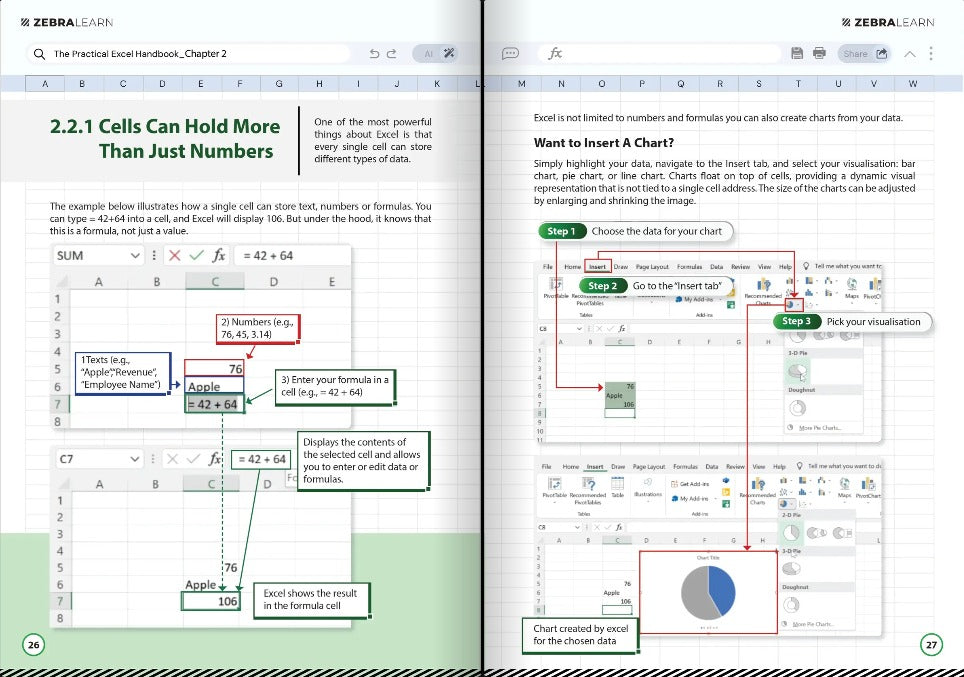Select column header M in the top header row
964x677 pixels.
point(521,84)
